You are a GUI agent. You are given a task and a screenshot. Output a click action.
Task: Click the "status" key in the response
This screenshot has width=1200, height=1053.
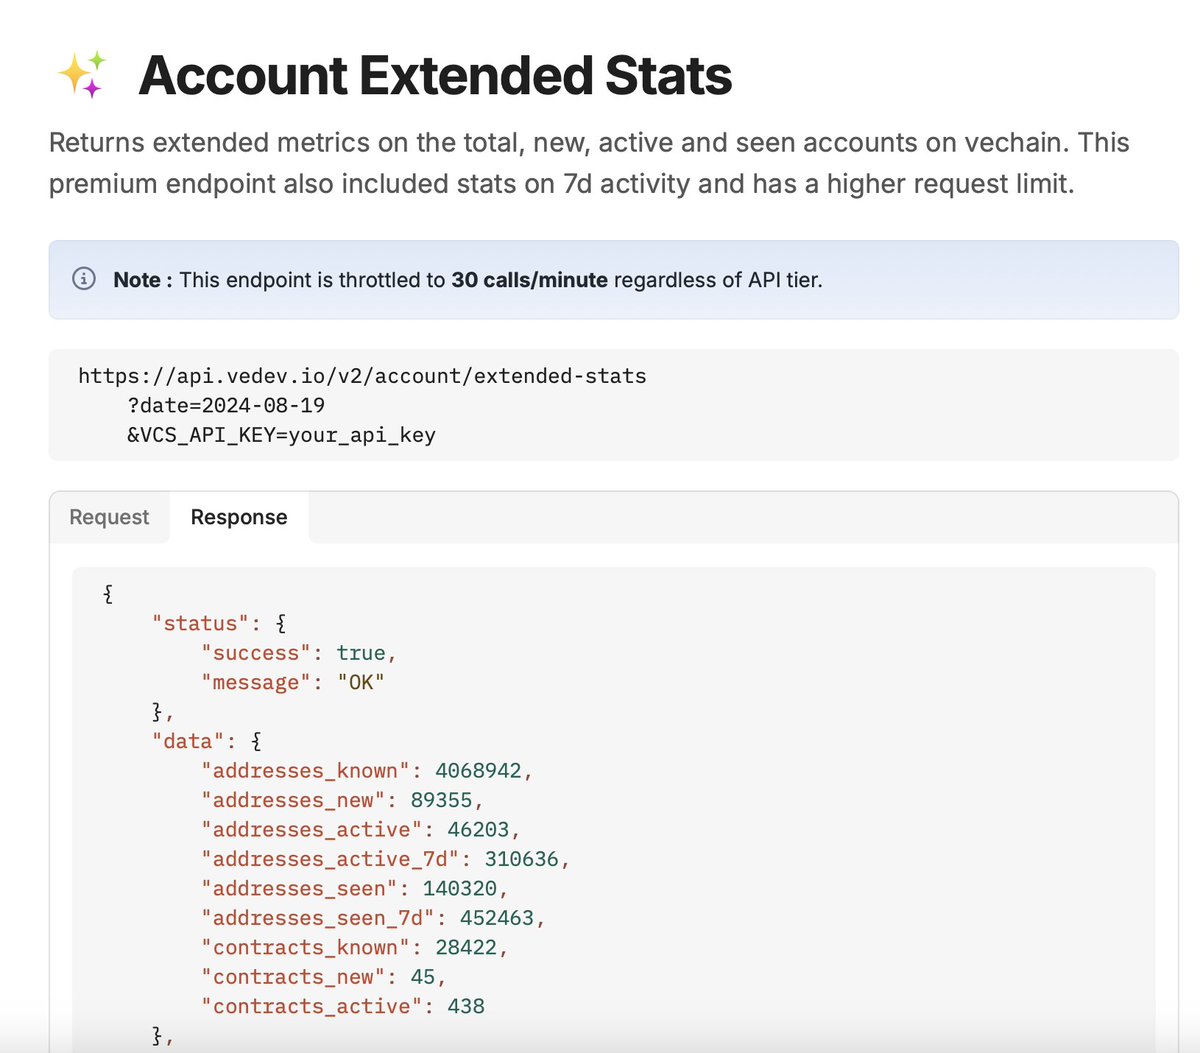(200, 623)
